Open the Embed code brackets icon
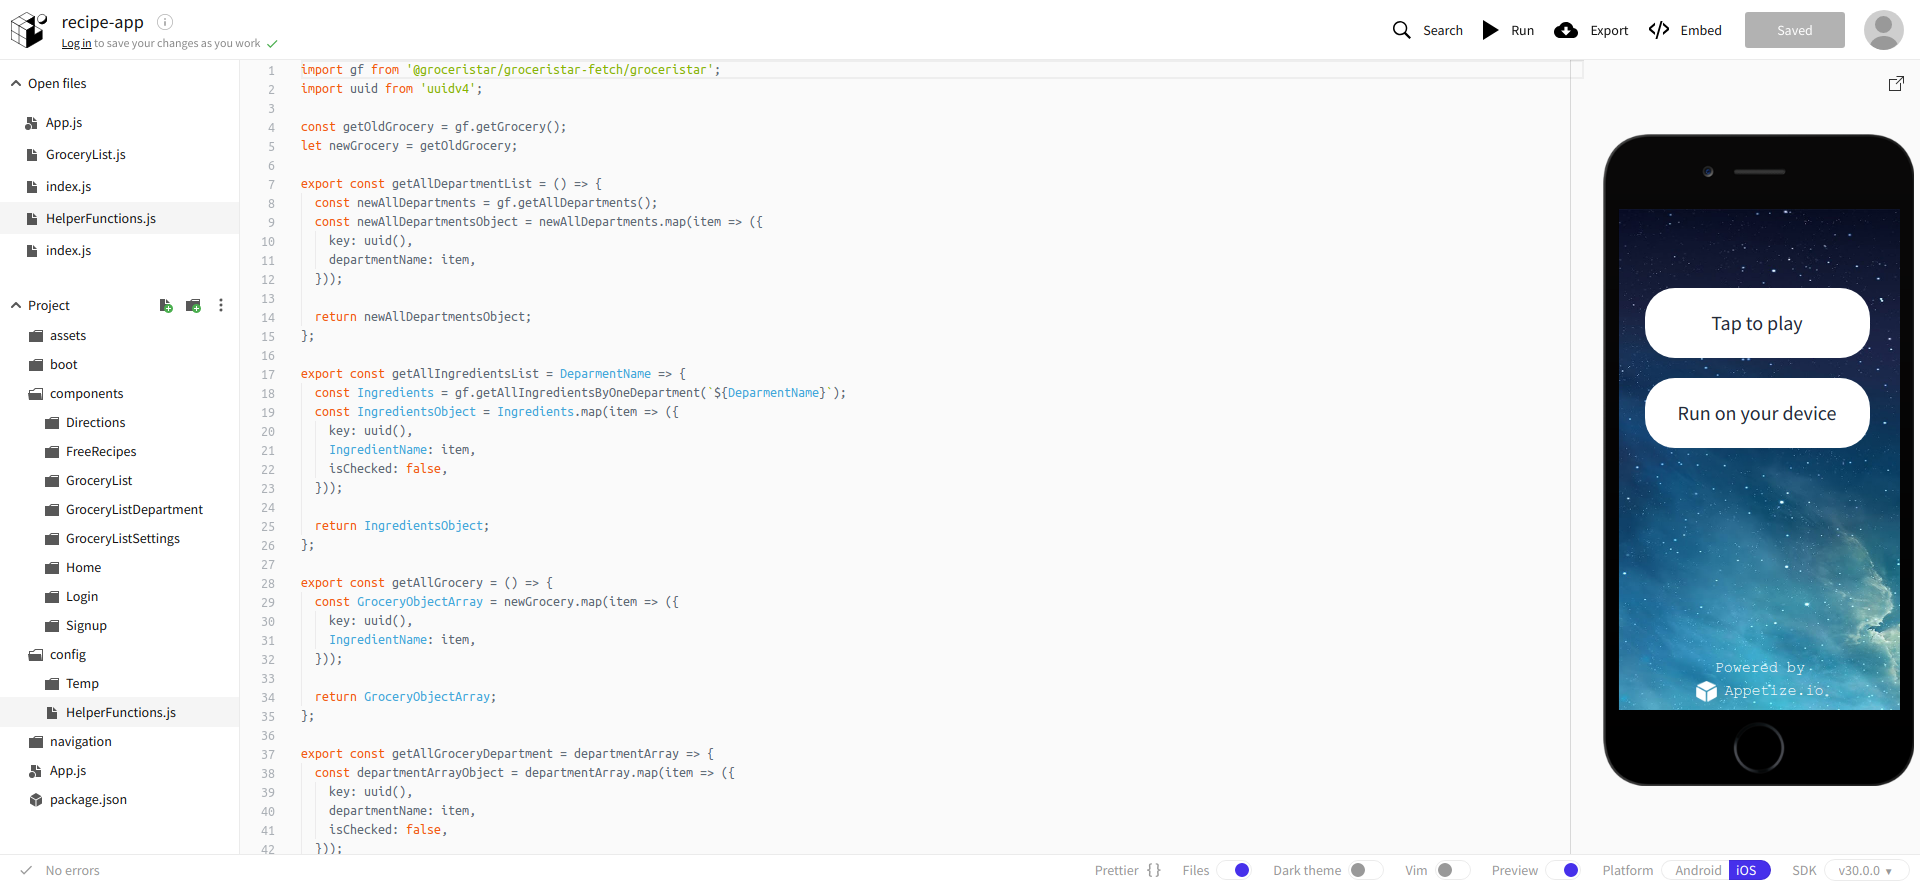1920x884 pixels. click(1659, 30)
